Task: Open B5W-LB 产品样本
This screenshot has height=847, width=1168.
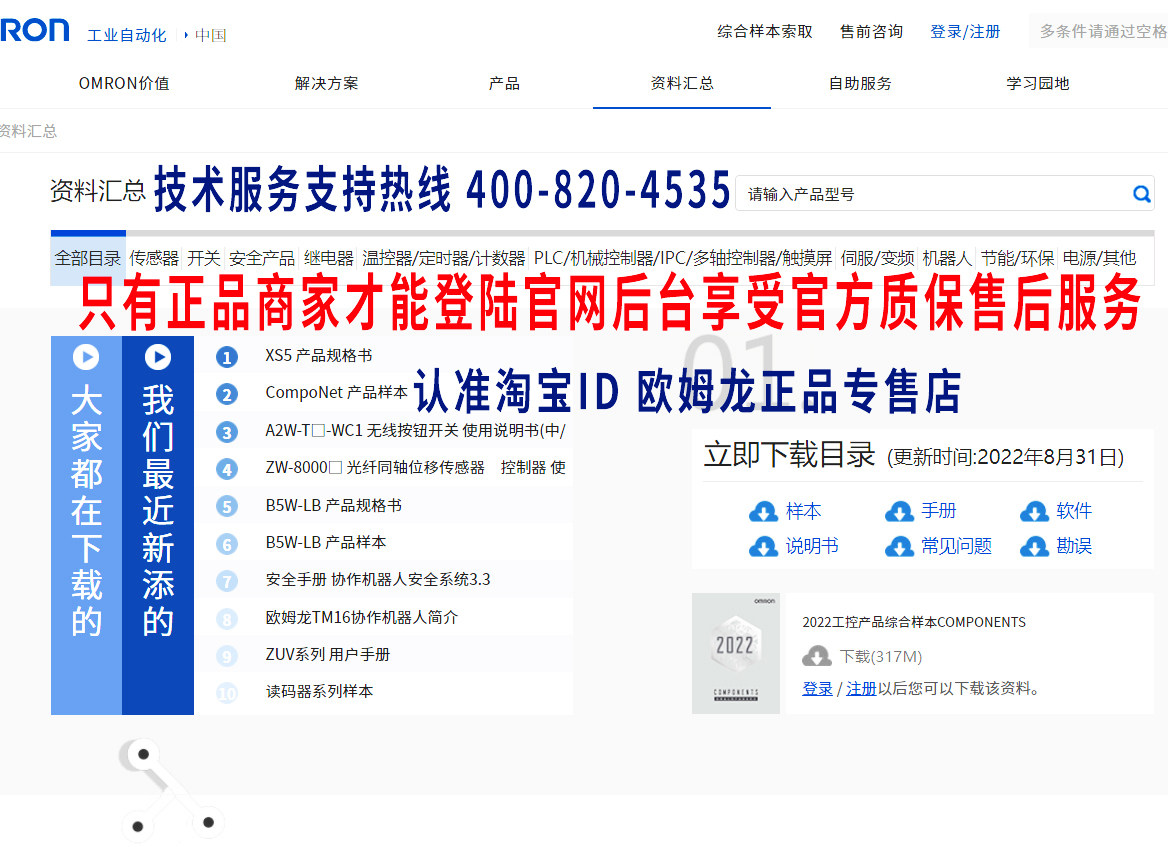Action: (326, 543)
